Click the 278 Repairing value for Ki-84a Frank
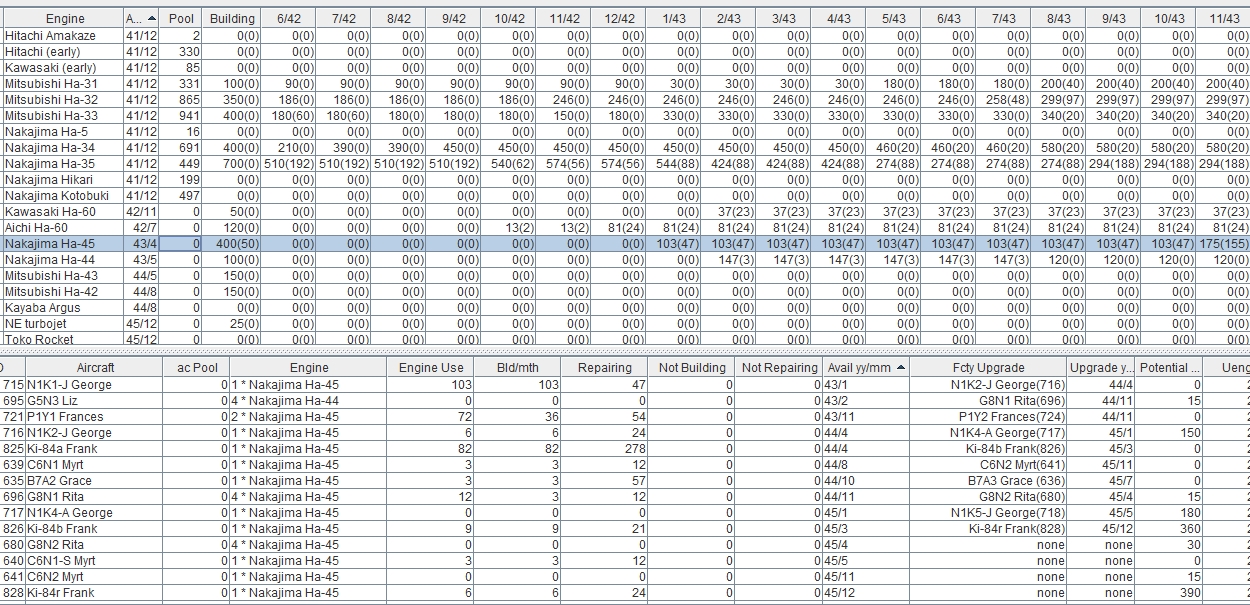1250x605 pixels. tap(605, 448)
